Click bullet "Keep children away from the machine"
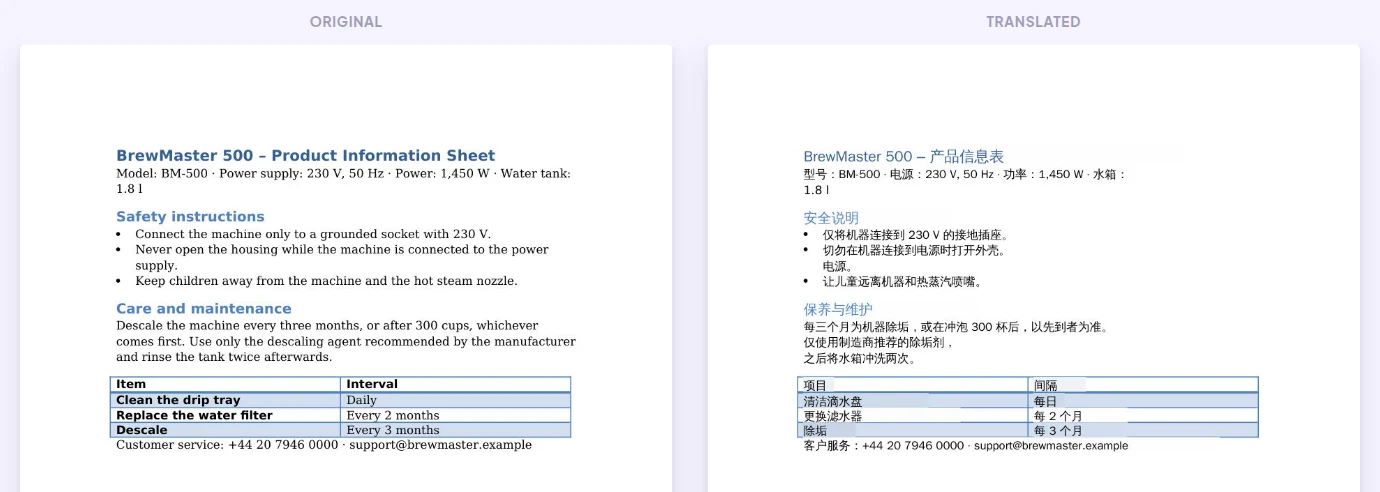 [x=326, y=281]
